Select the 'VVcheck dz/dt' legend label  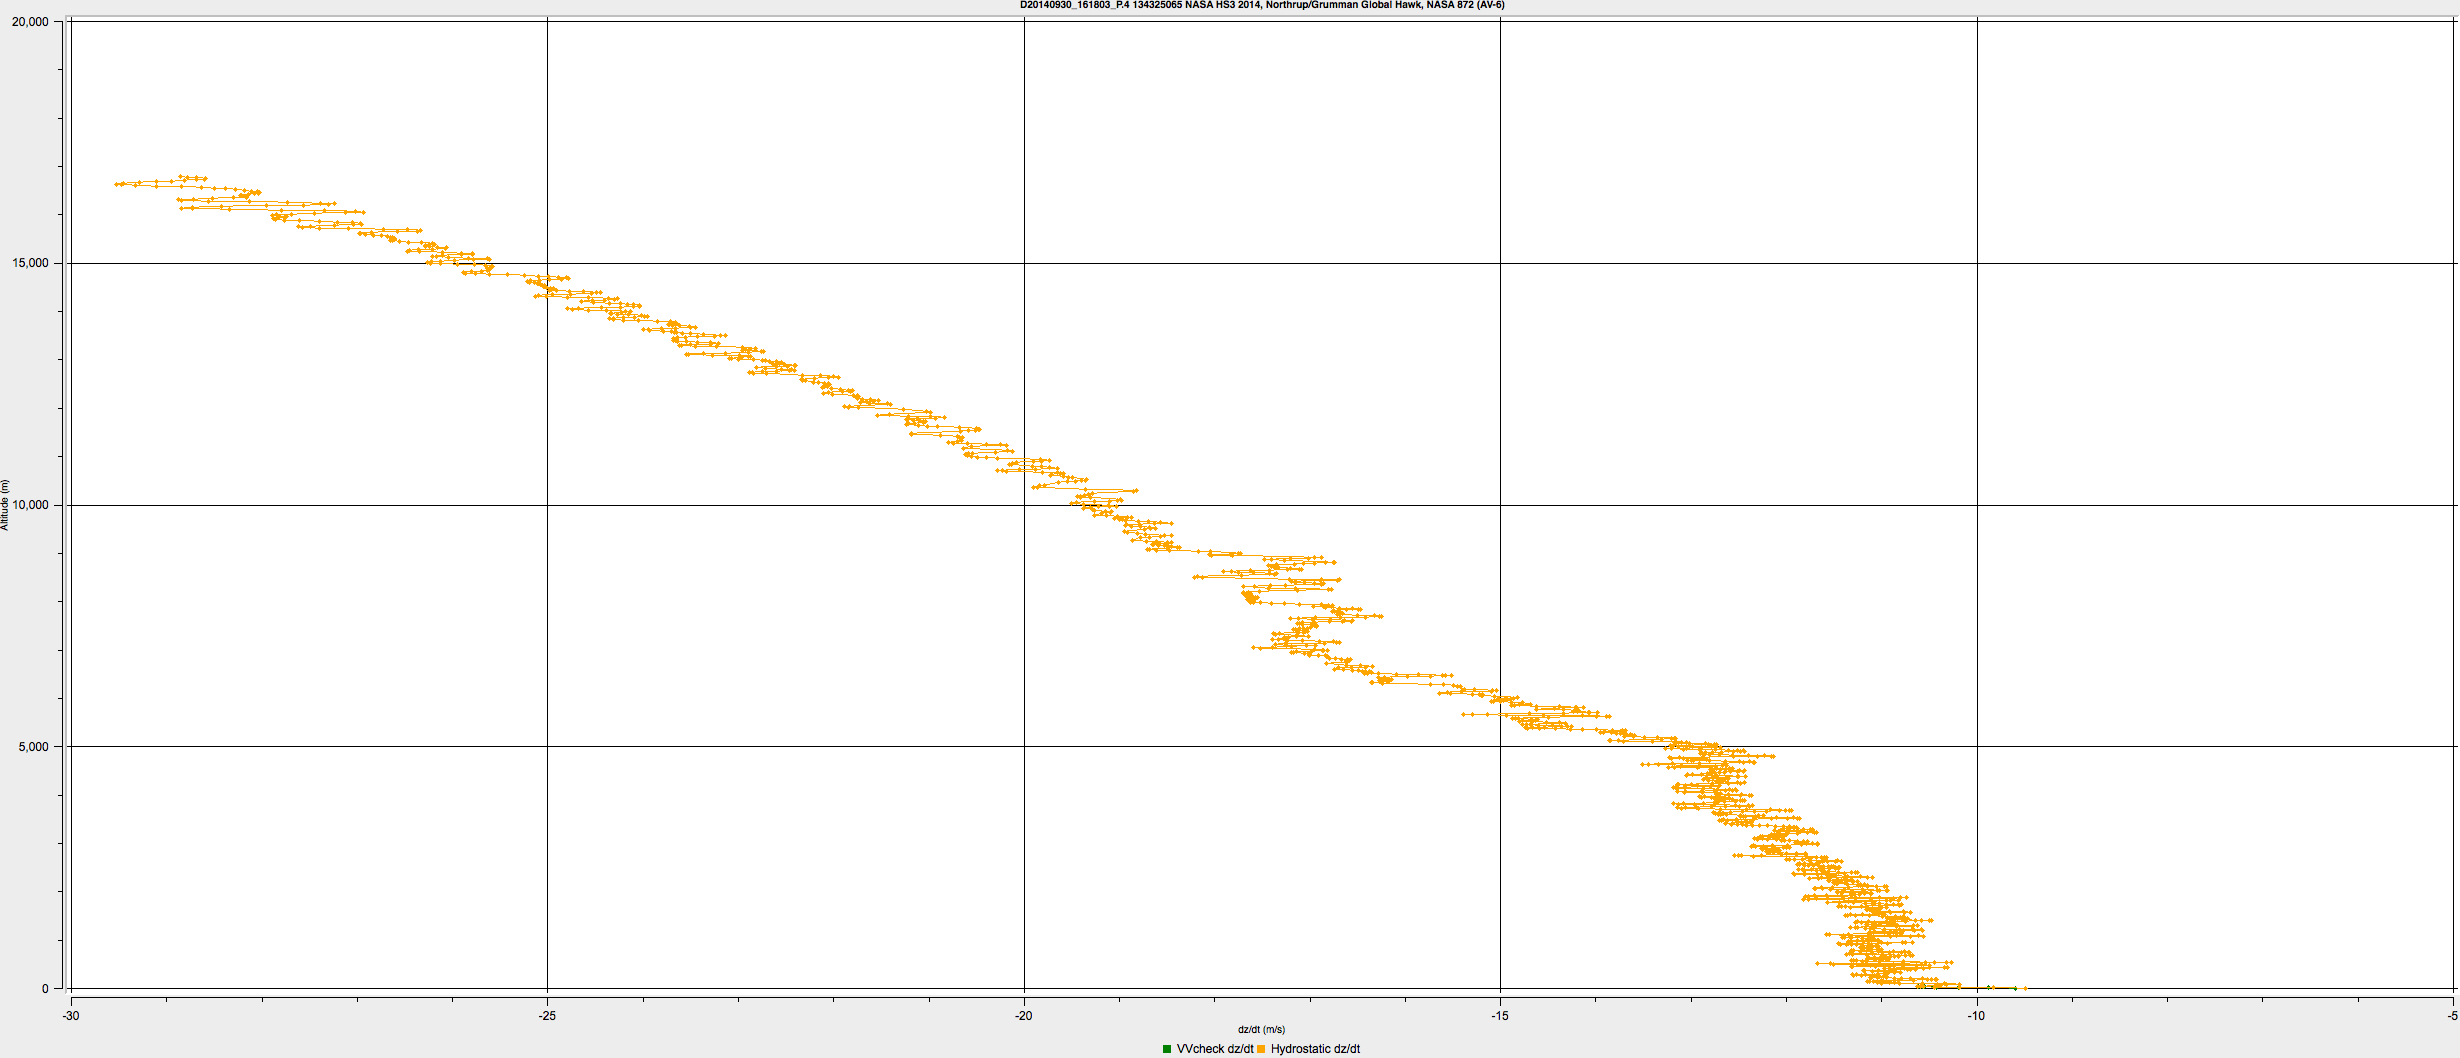tap(1214, 1049)
